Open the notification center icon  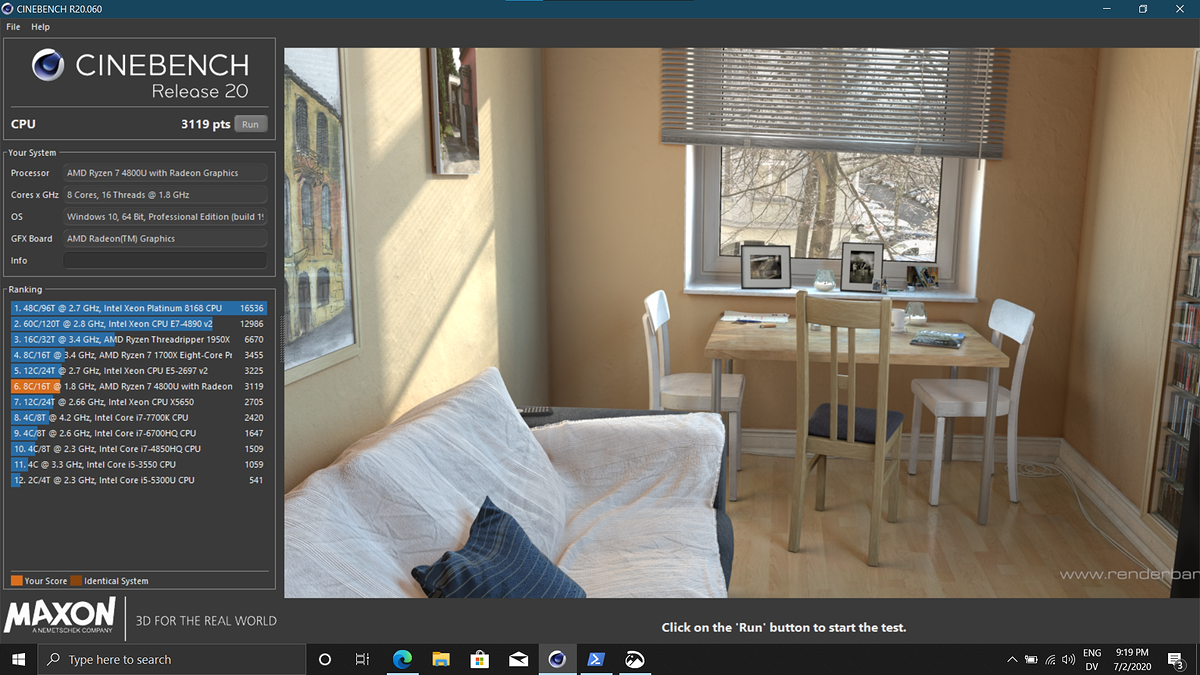1177,660
